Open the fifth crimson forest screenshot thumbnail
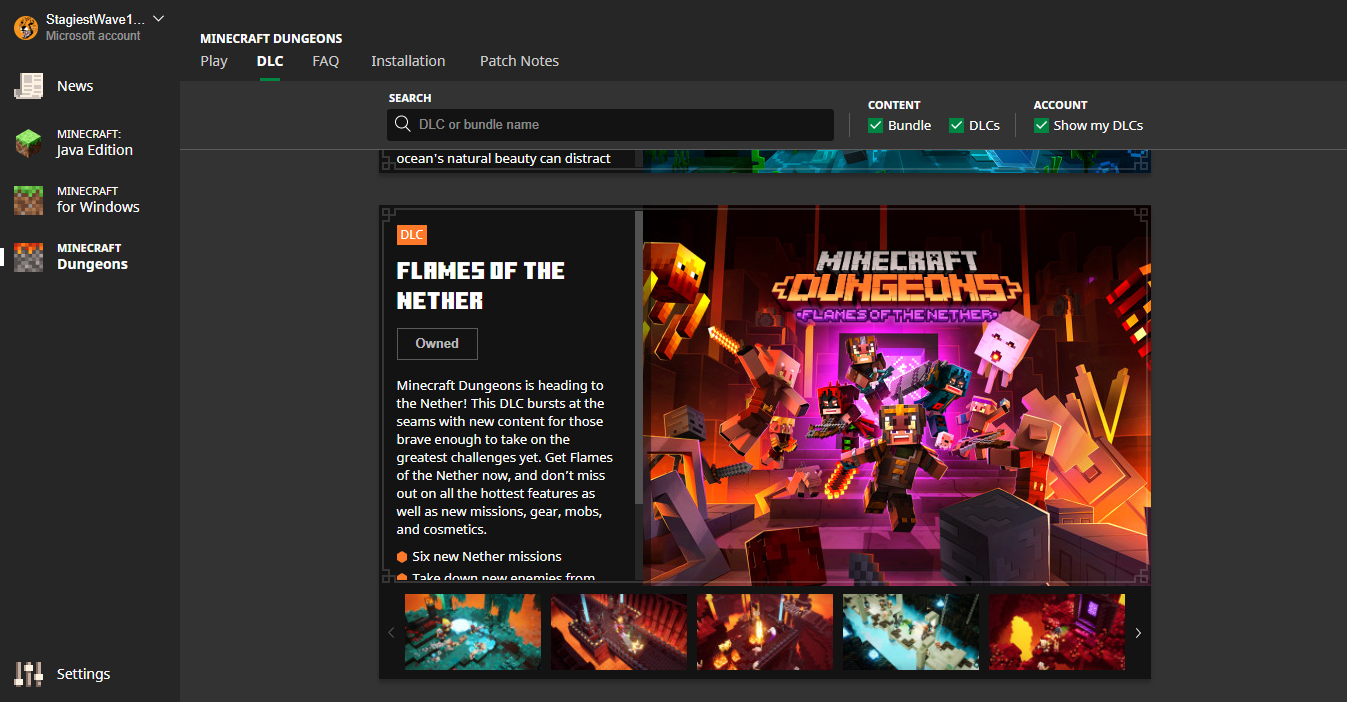This screenshot has width=1347, height=702. click(x=1057, y=632)
